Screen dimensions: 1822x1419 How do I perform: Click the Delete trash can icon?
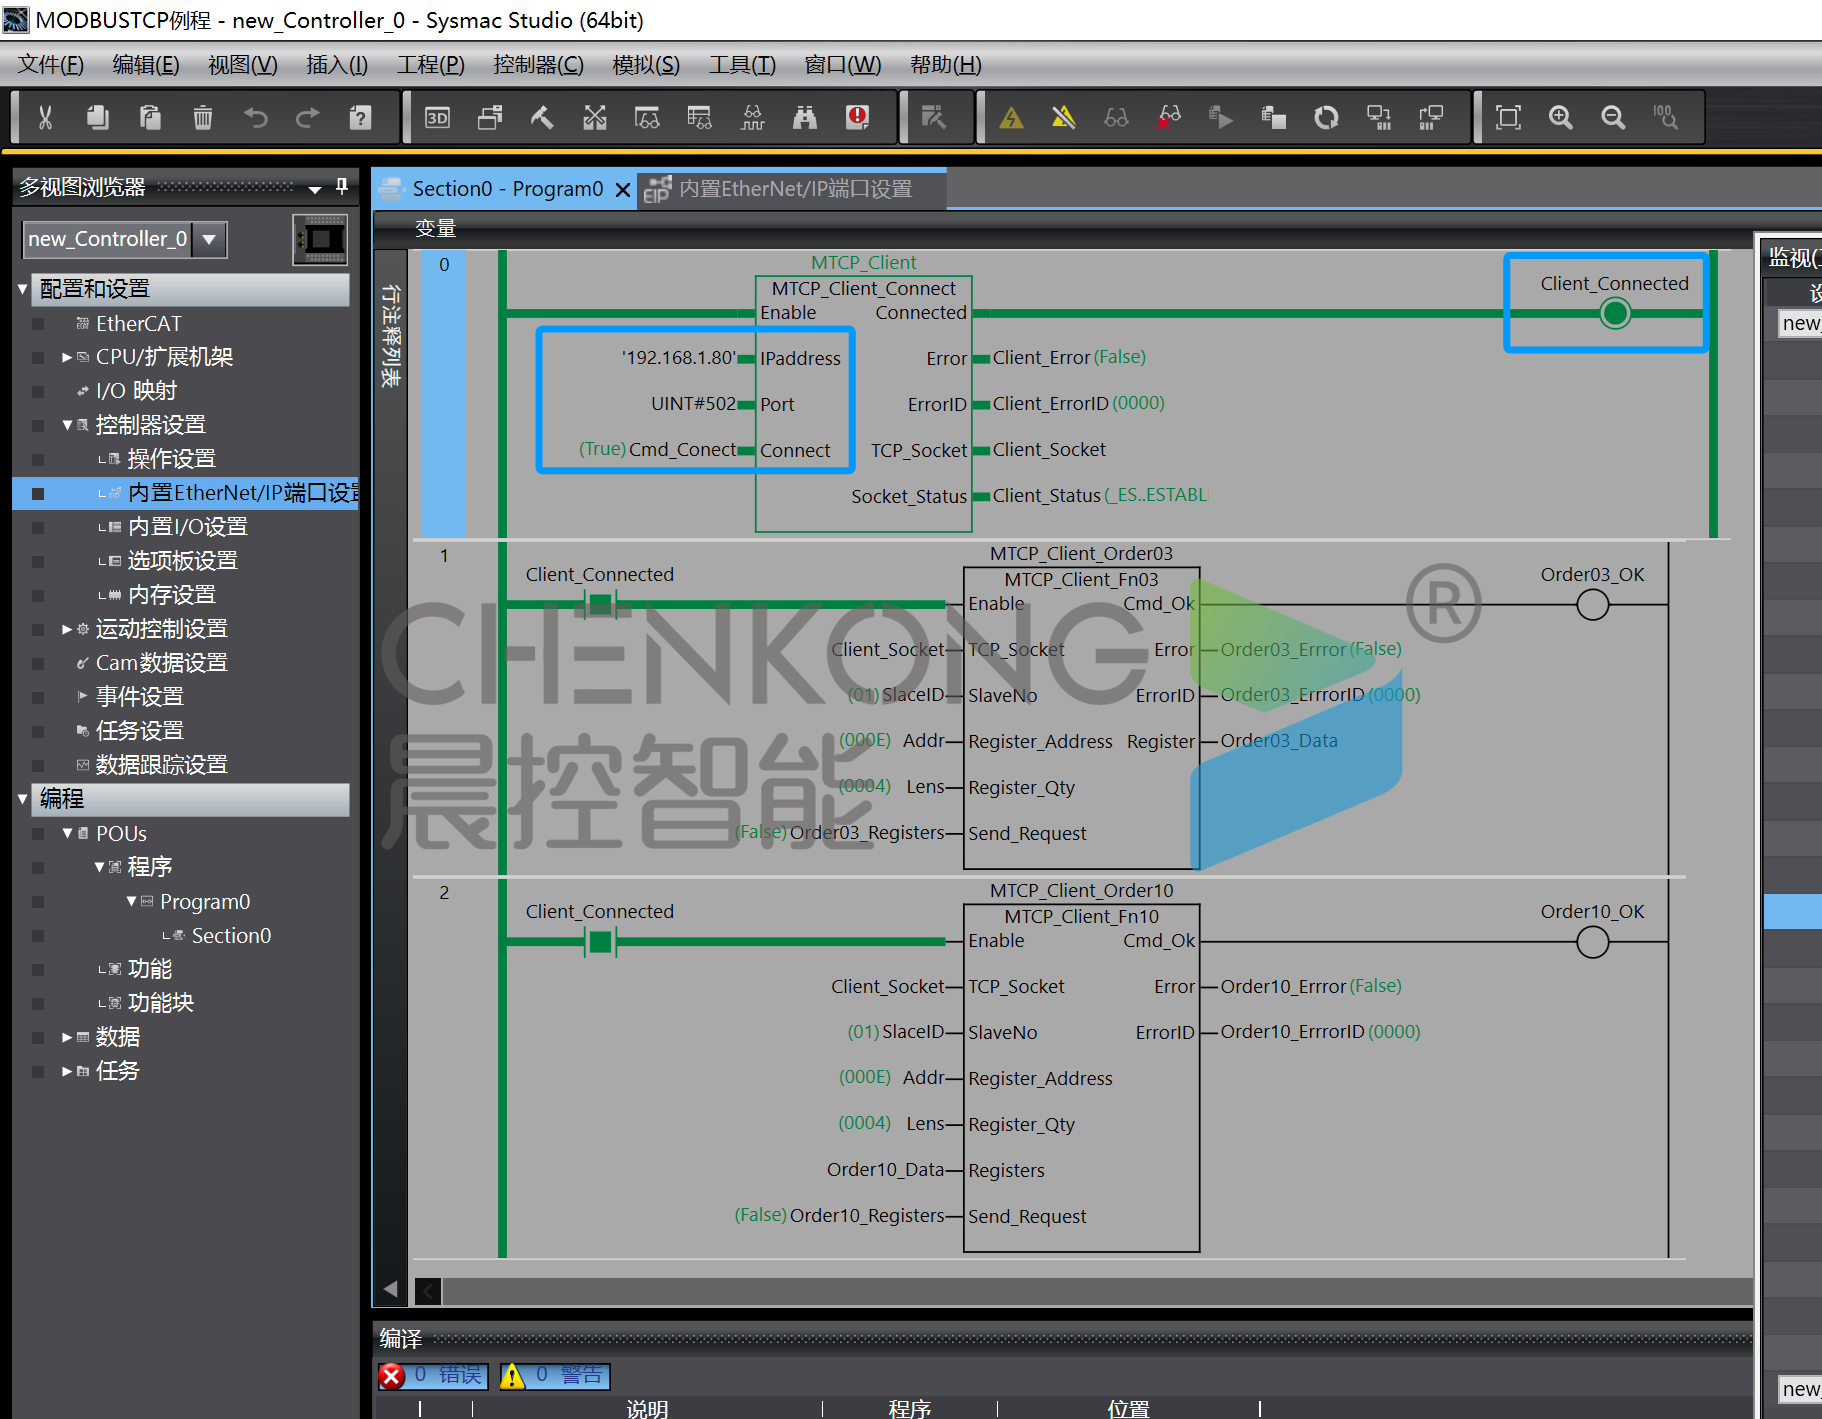[203, 118]
